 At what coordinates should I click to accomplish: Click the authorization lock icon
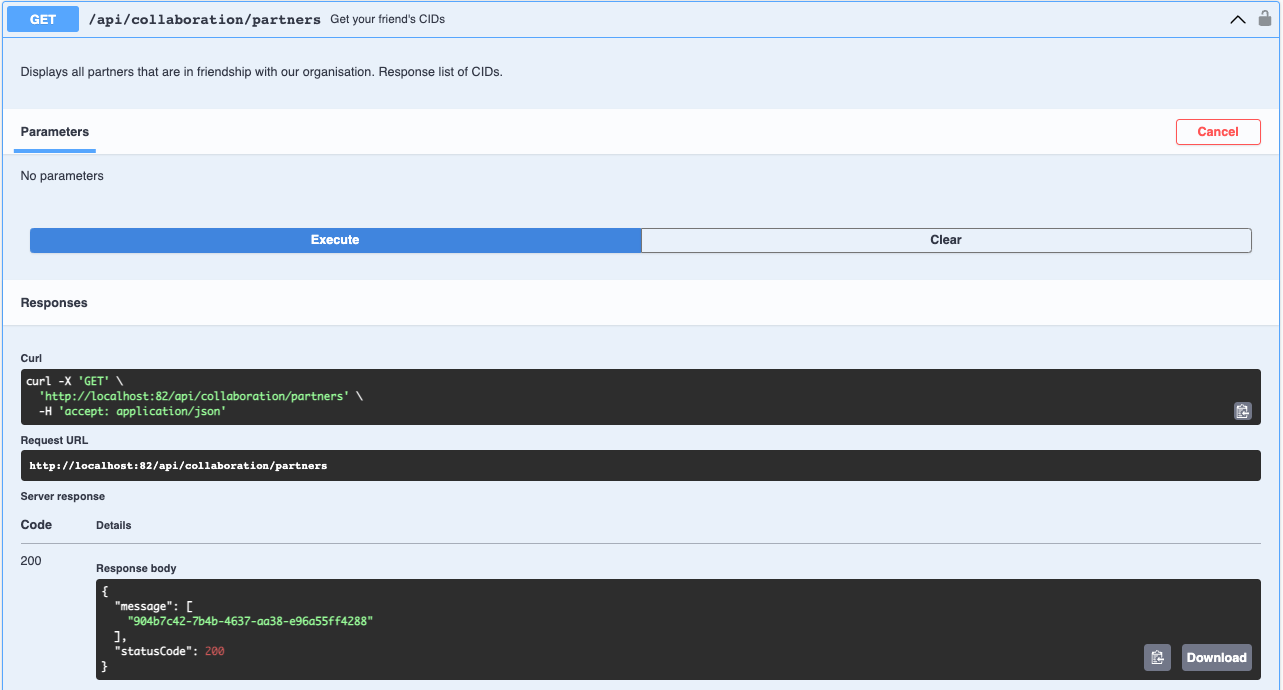click(1264, 18)
